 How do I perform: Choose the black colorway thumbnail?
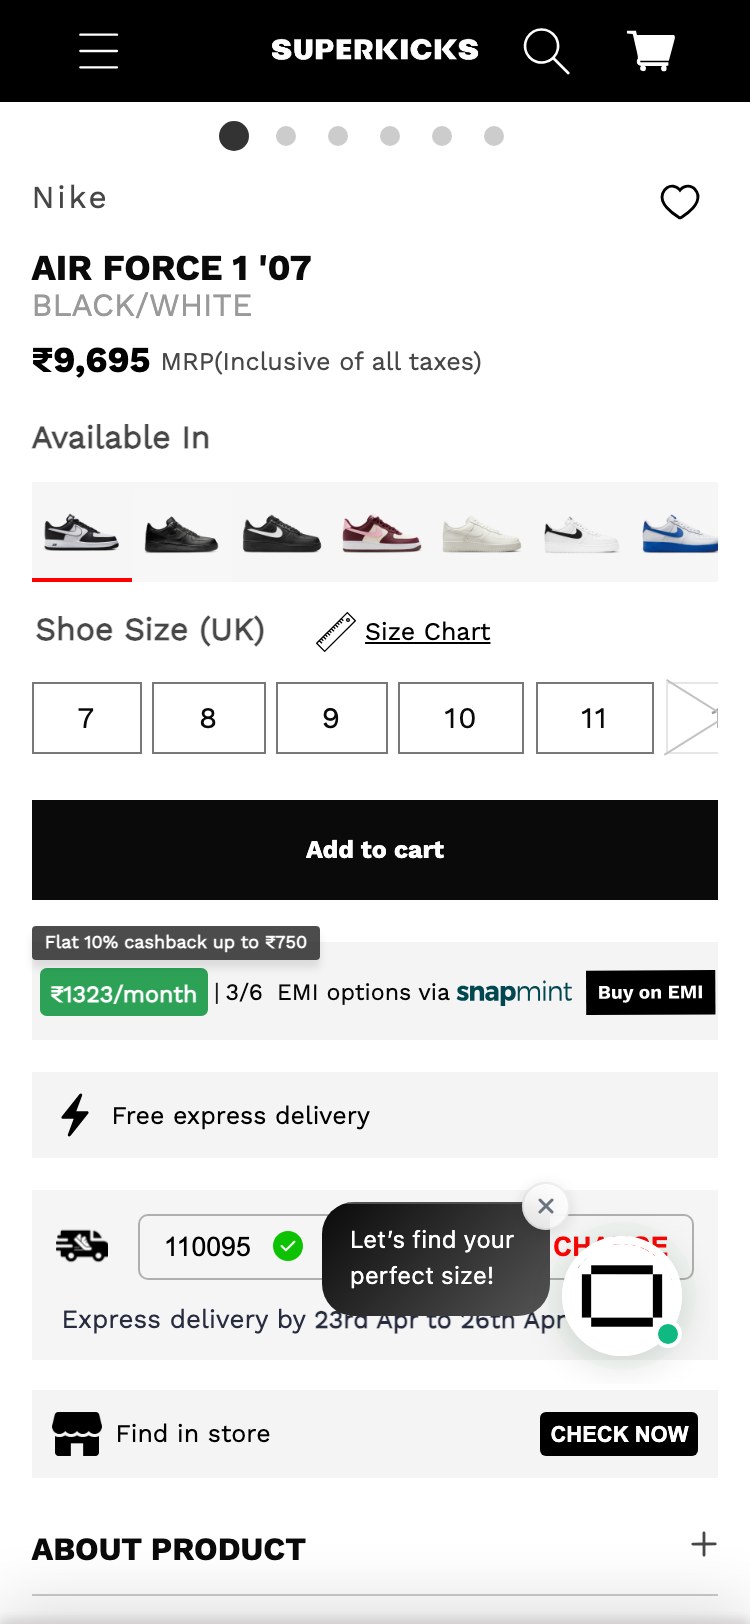181,534
